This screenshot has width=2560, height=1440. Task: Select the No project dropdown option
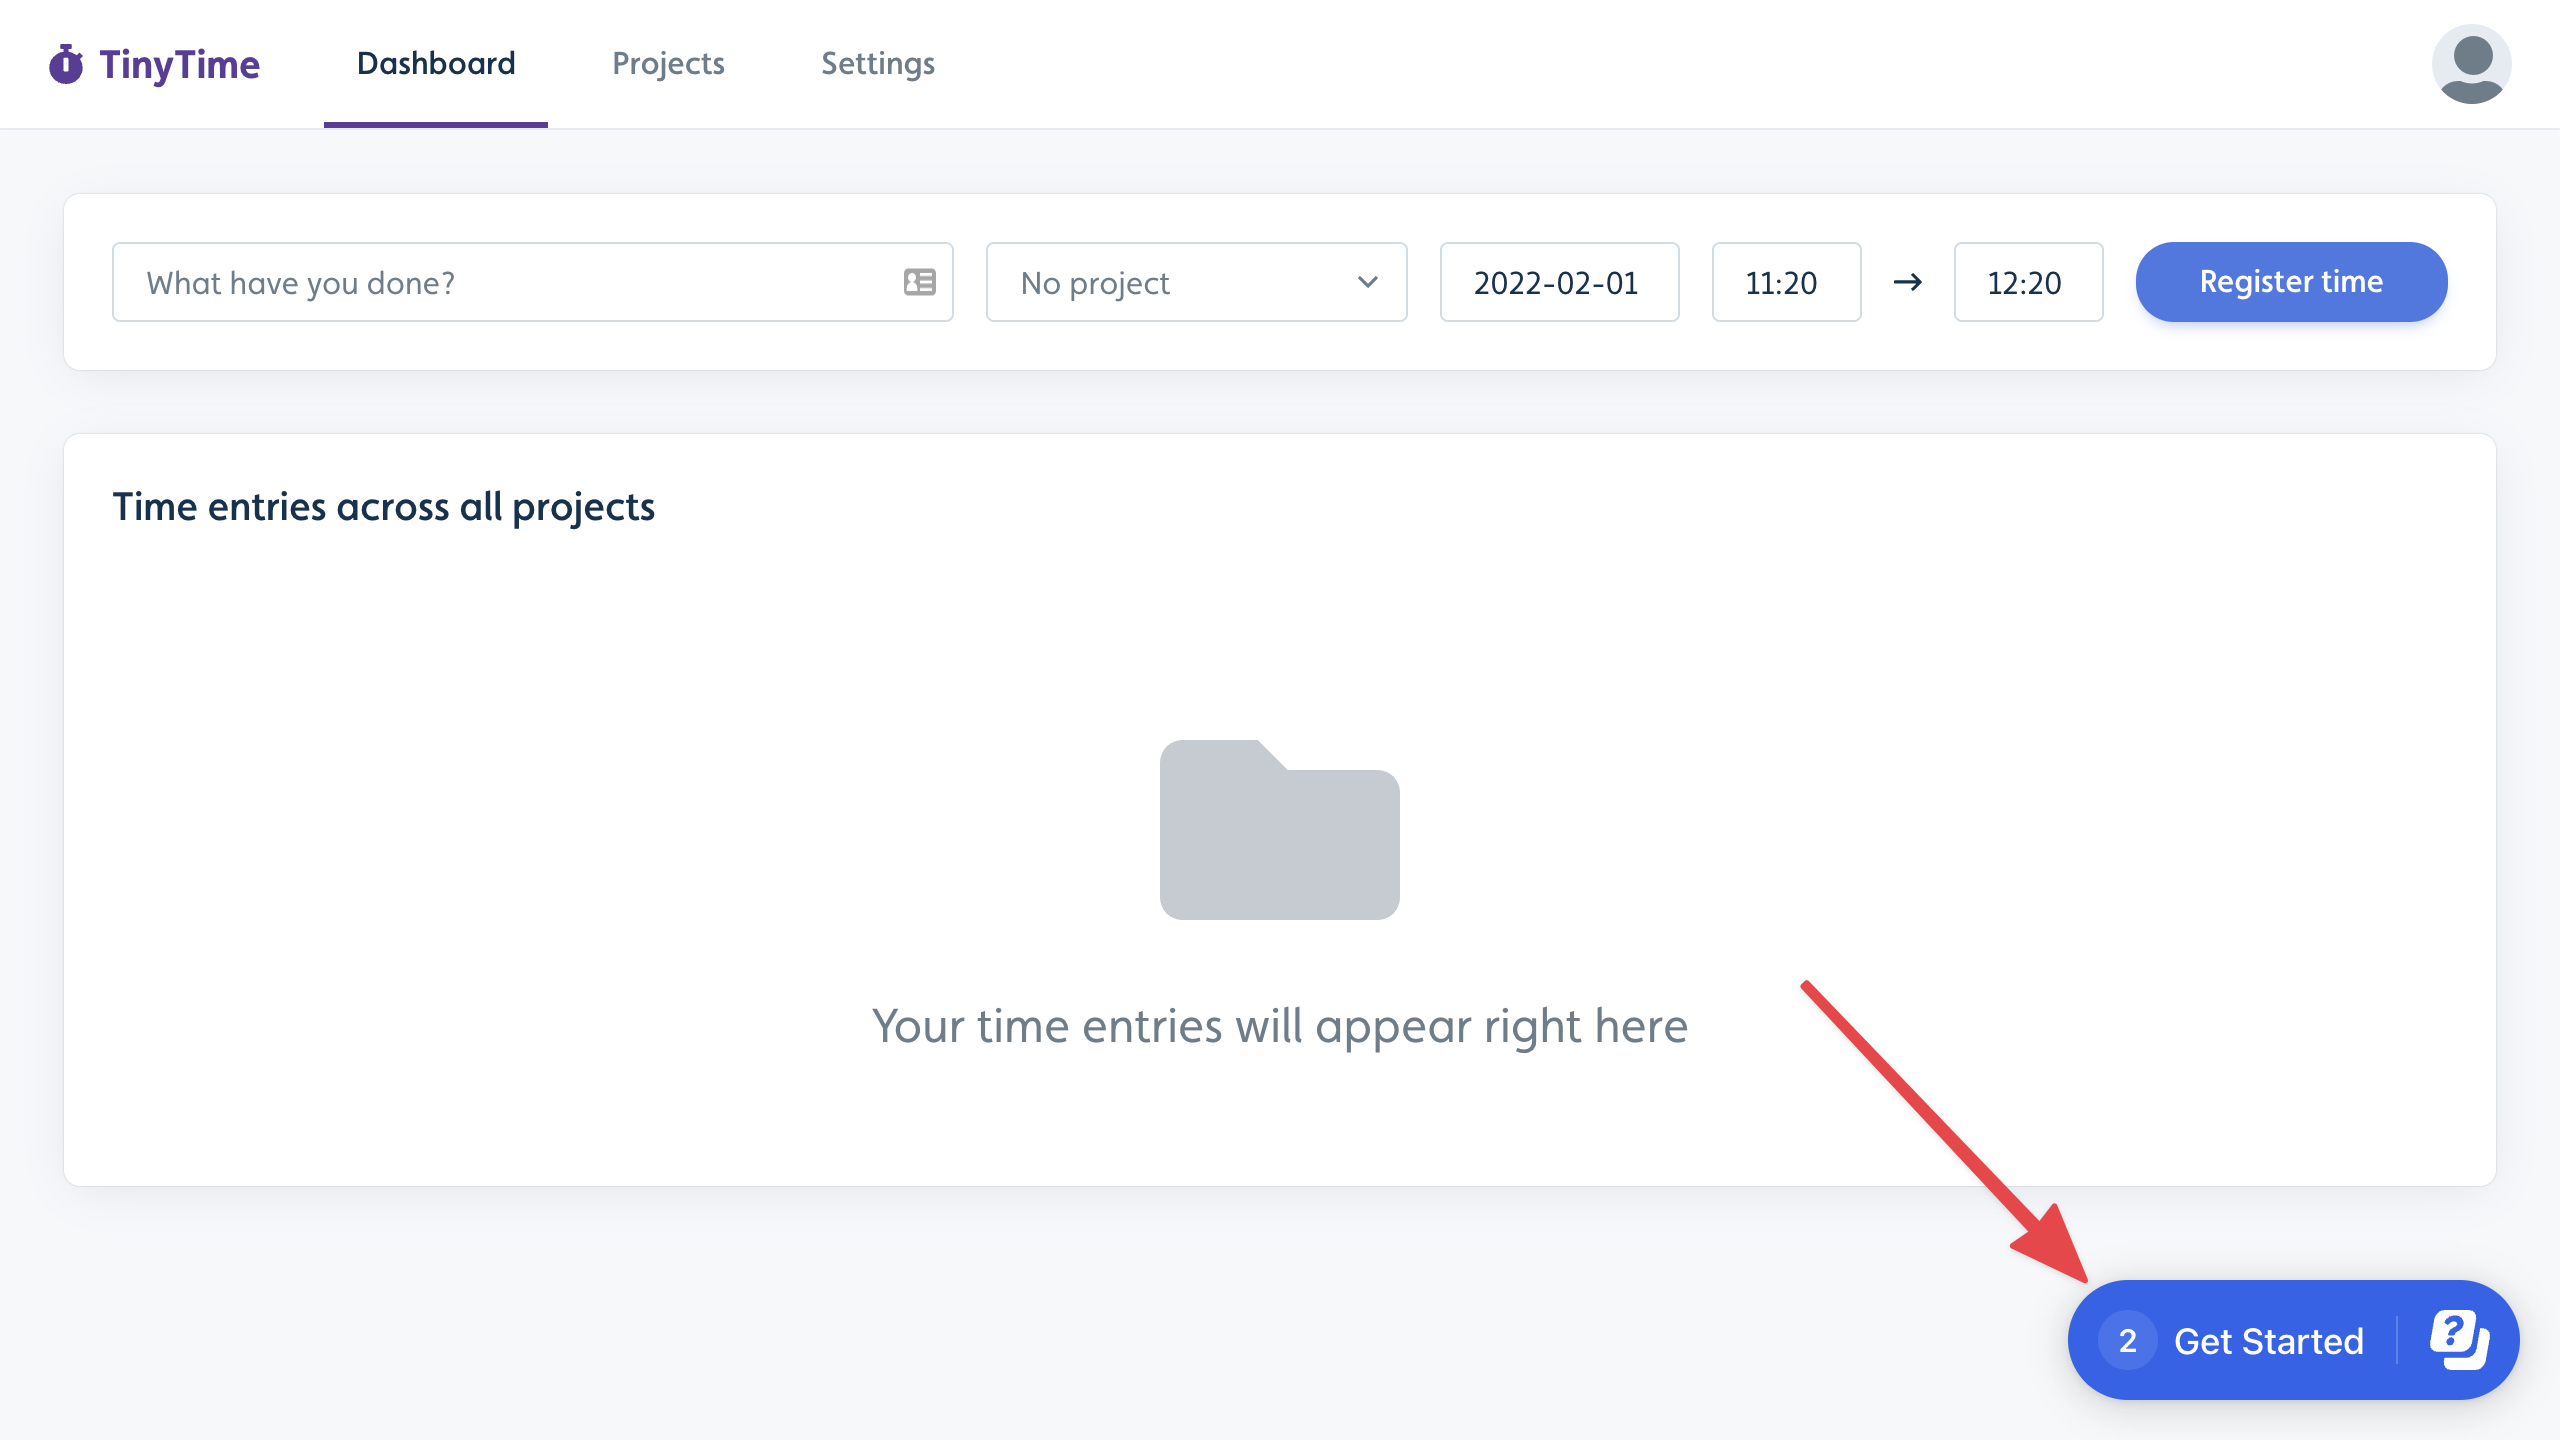(1196, 281)
